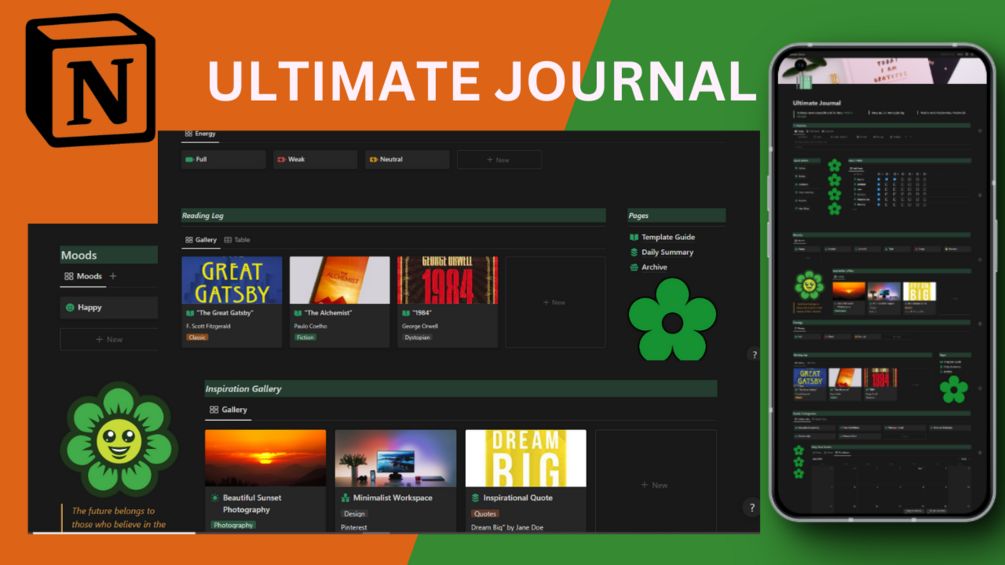
Task: Select the Inspiration Gallery view tab
Action: (x=228, y=409)
